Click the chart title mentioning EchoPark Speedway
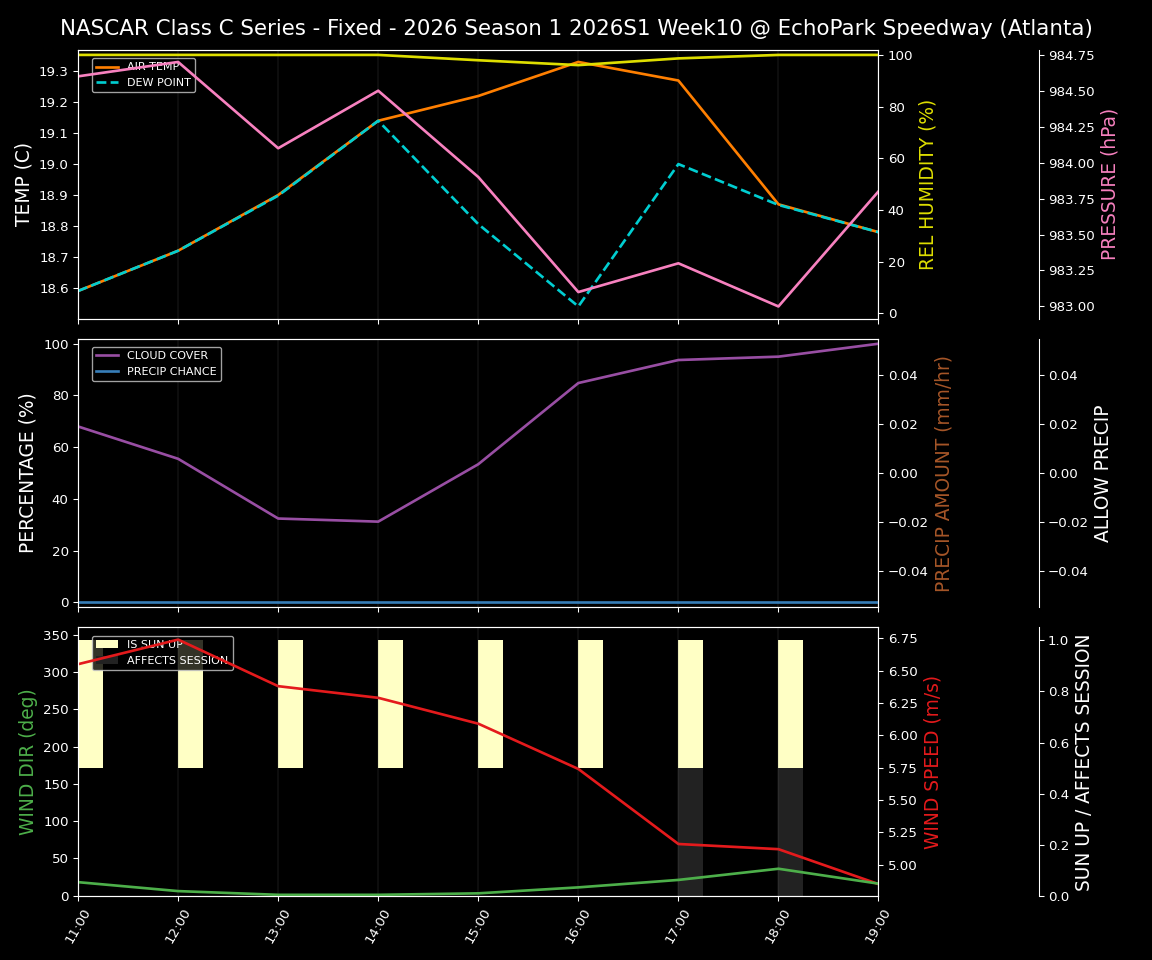 575,27
